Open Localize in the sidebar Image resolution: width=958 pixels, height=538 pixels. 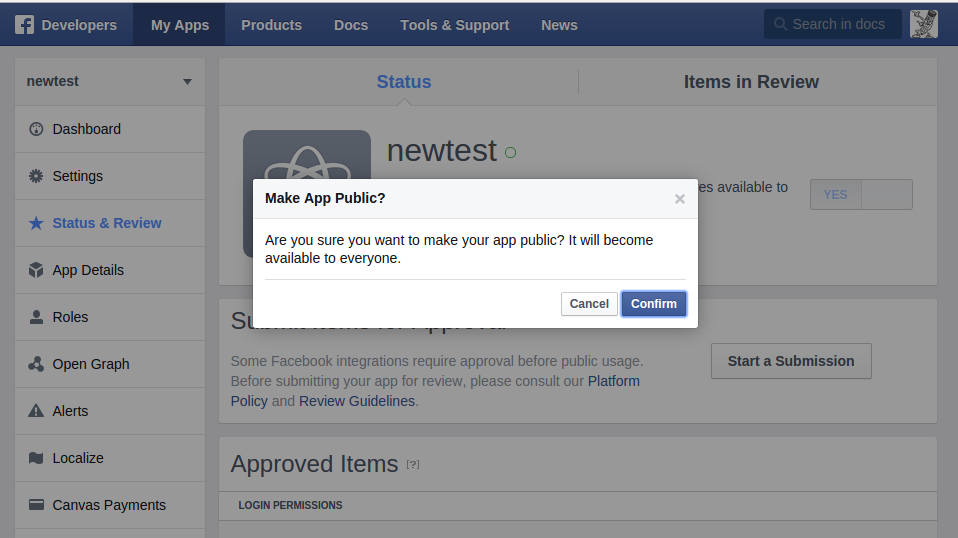(110, 458)
